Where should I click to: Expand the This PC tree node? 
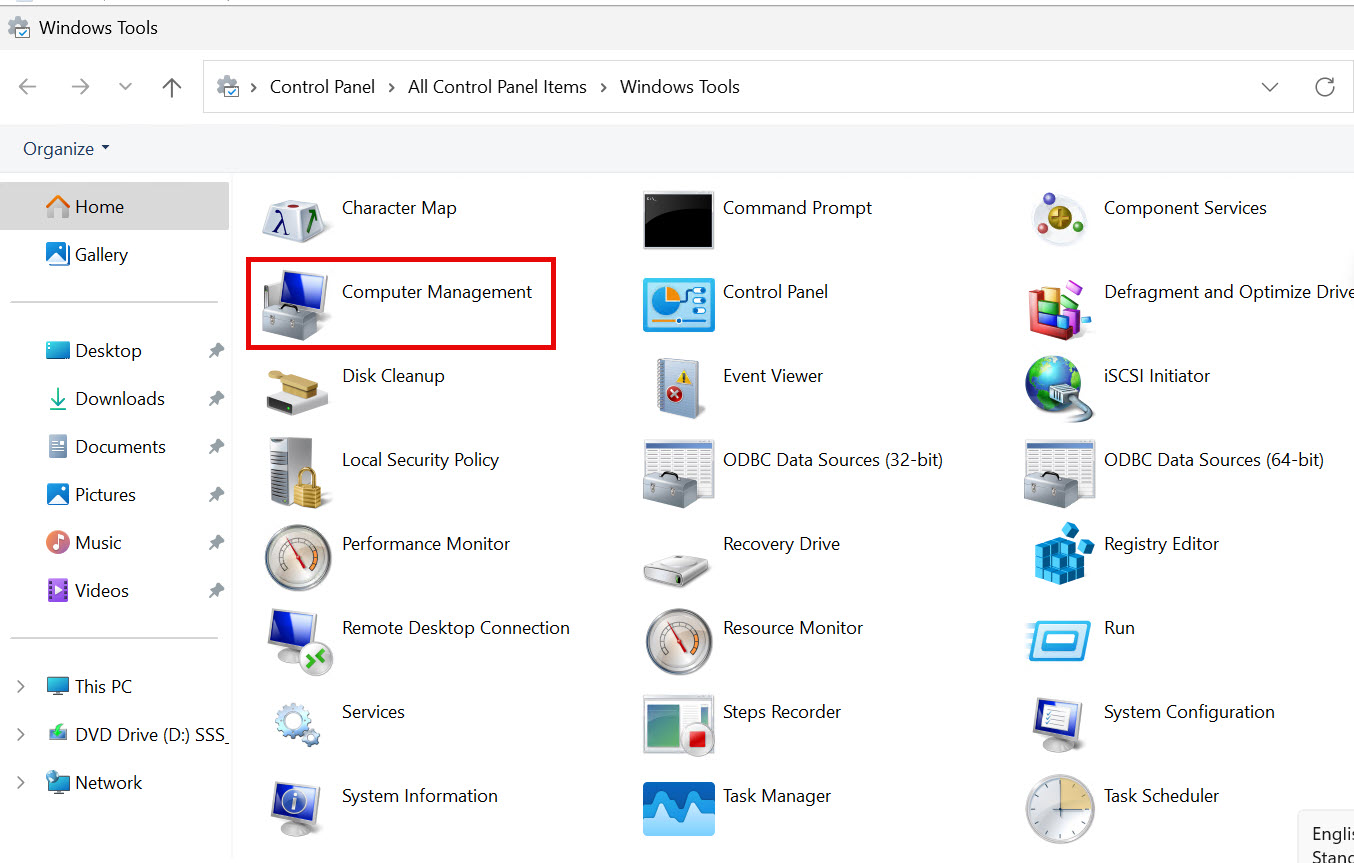coord(20,686)
